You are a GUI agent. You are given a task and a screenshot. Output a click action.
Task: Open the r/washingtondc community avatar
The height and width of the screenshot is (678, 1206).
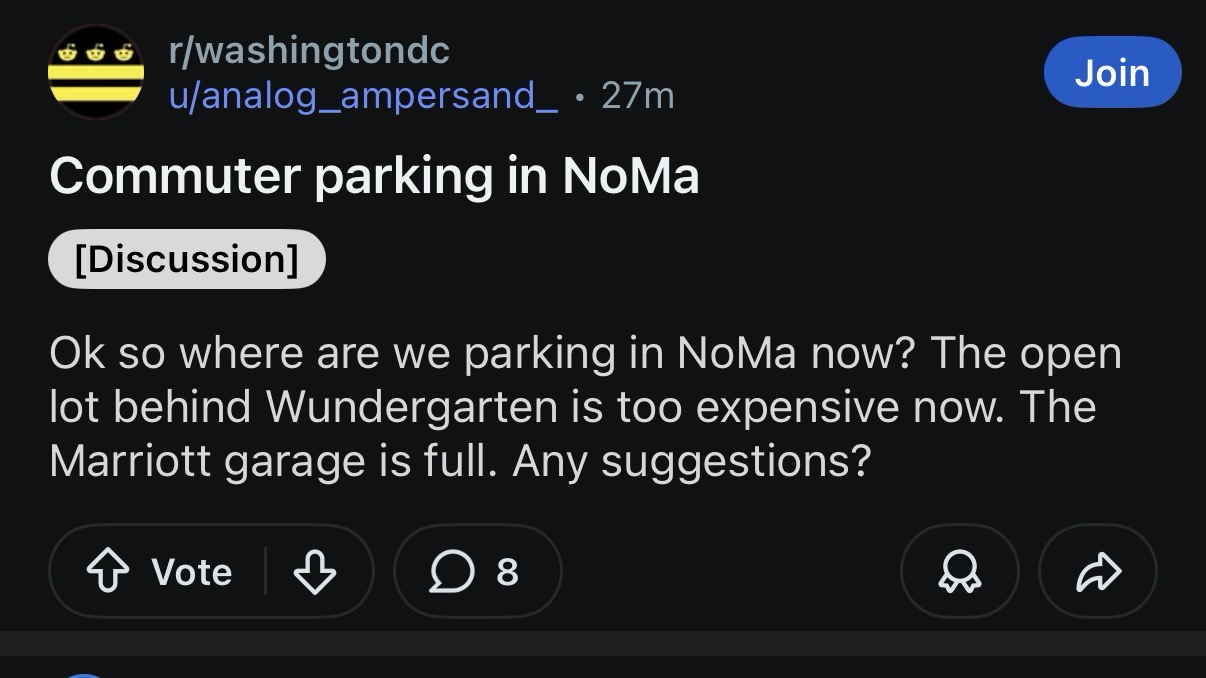[x=96, y=72]
